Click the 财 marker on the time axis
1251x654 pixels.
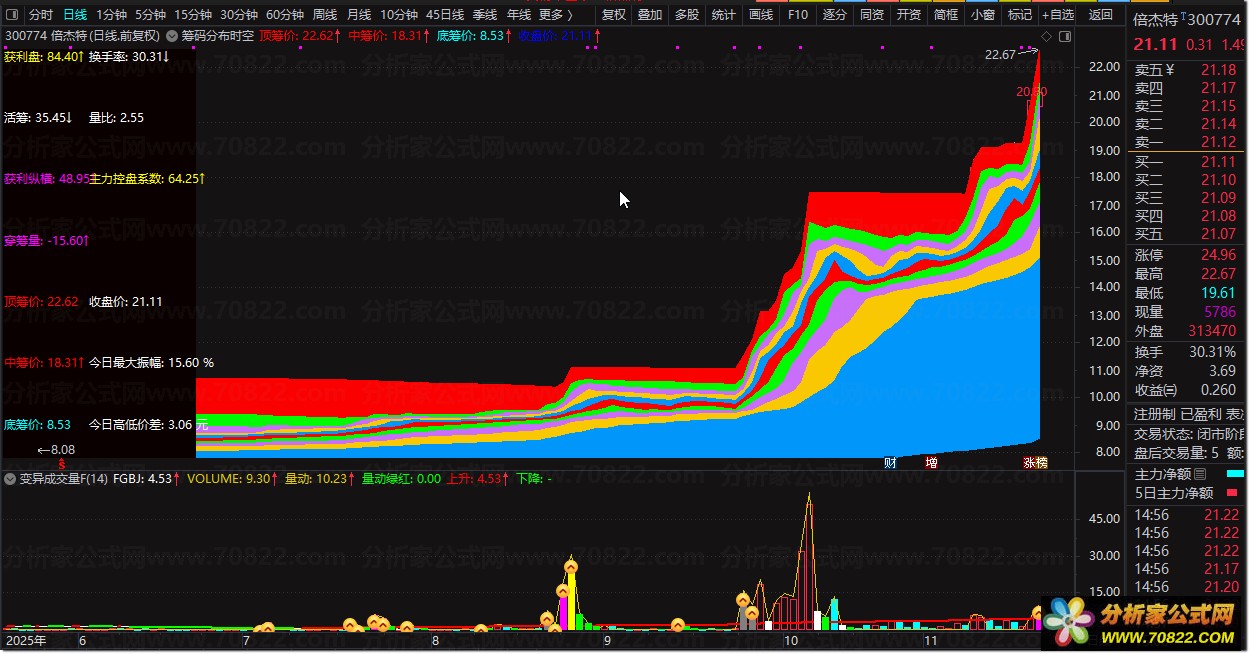(x=891, y=463)
